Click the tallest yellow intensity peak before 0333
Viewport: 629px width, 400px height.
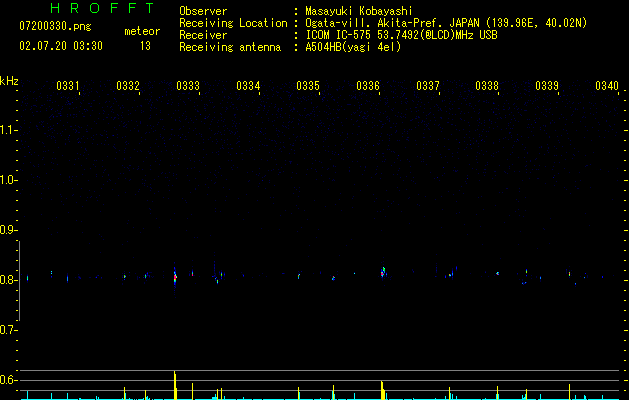click(175, 385)
